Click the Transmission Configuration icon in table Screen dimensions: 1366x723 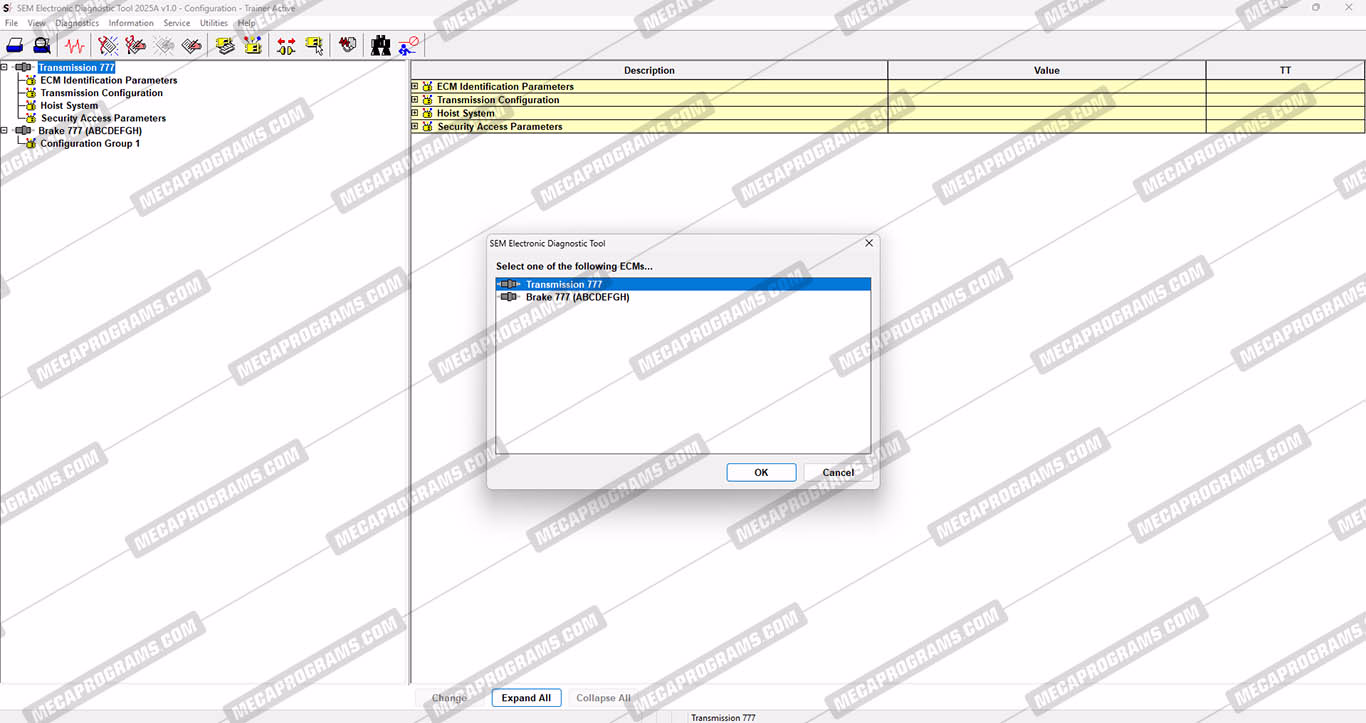pyautogui.click(x=428, y=100)
